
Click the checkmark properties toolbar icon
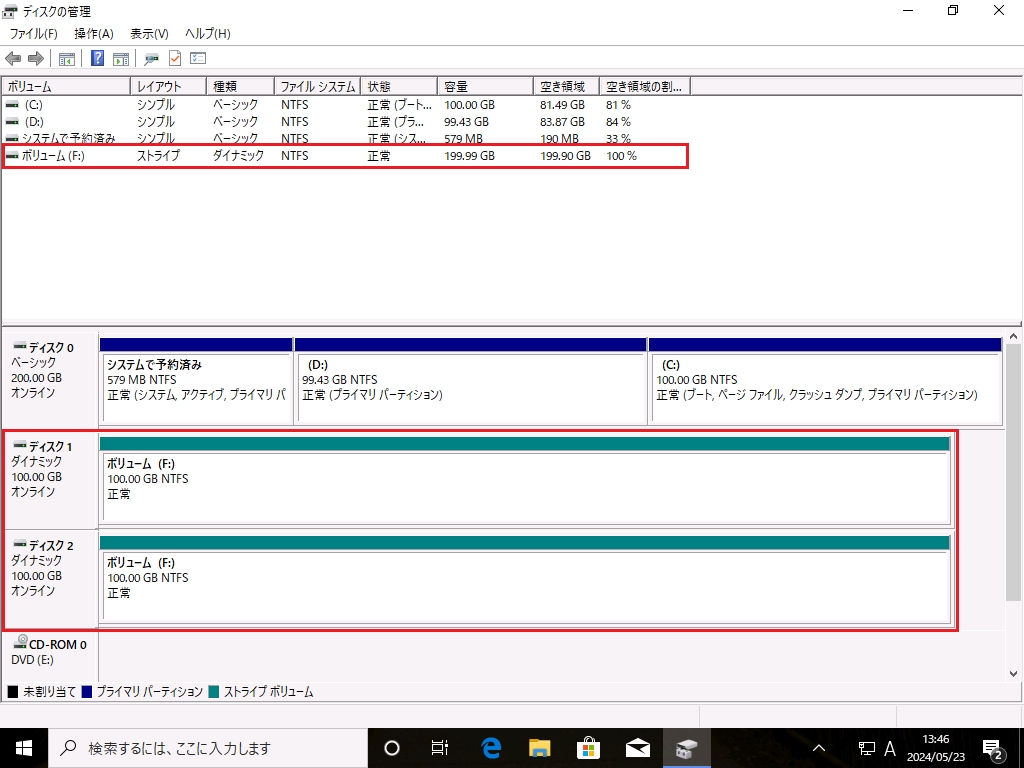tap(175, 58)
